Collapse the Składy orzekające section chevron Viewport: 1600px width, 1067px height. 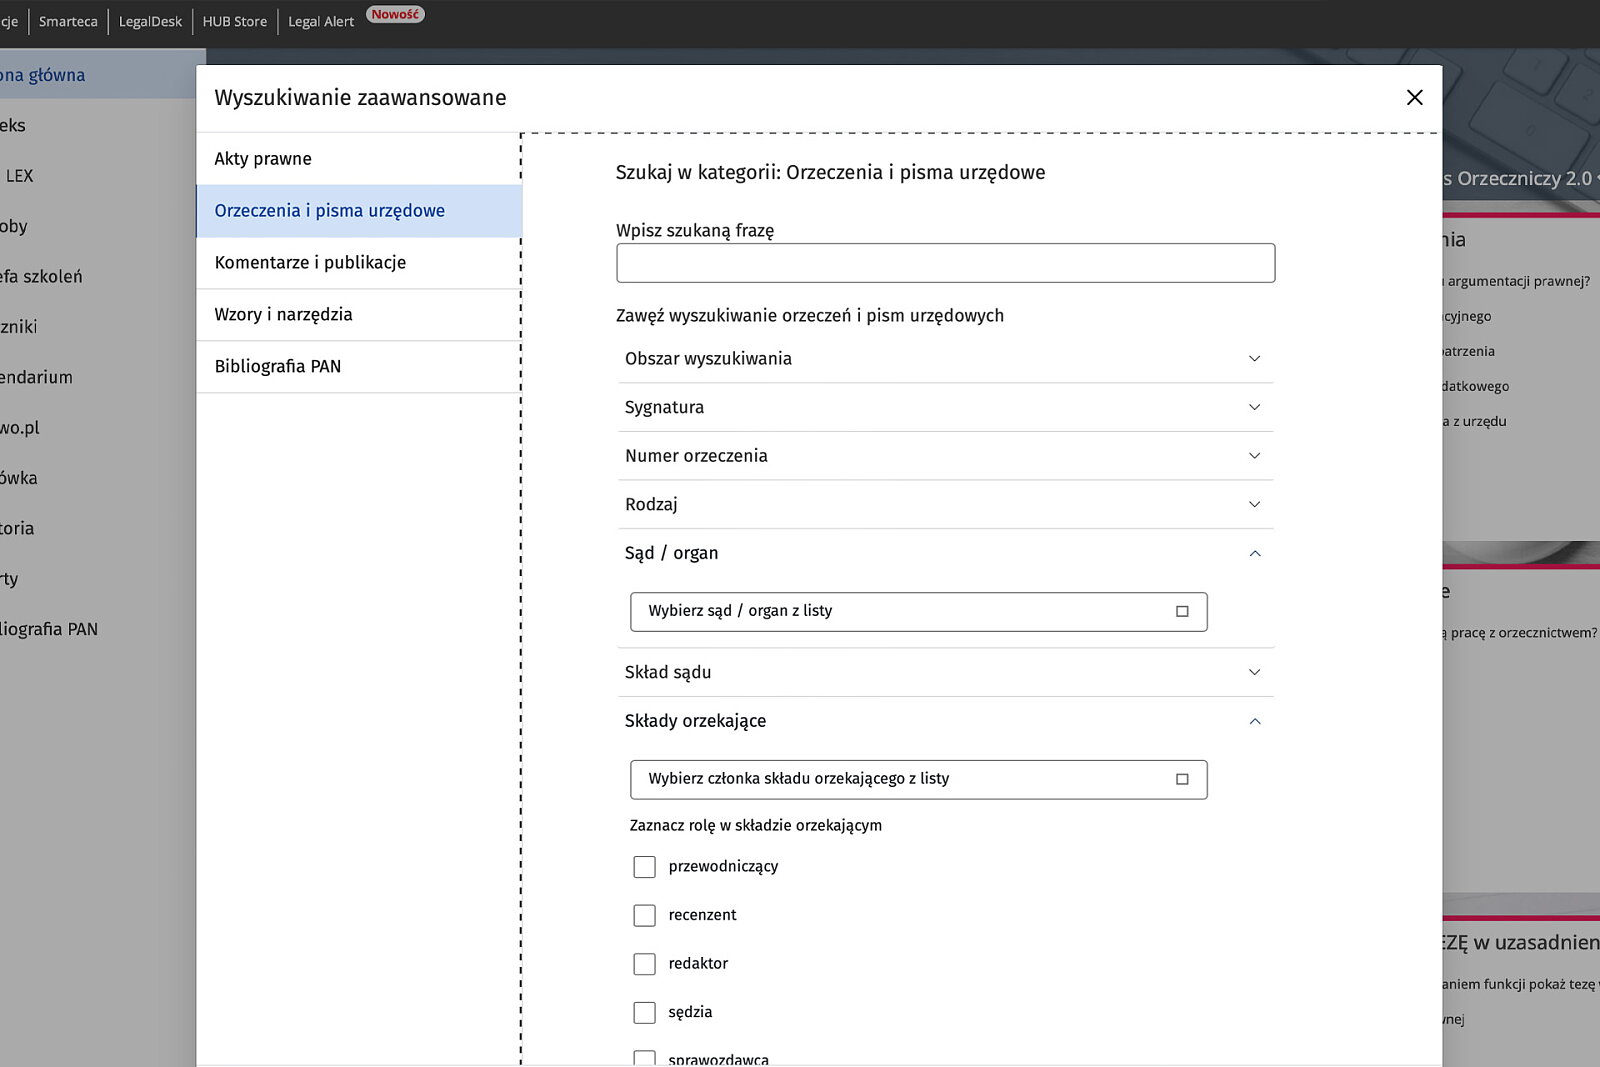coord(1255,721)
